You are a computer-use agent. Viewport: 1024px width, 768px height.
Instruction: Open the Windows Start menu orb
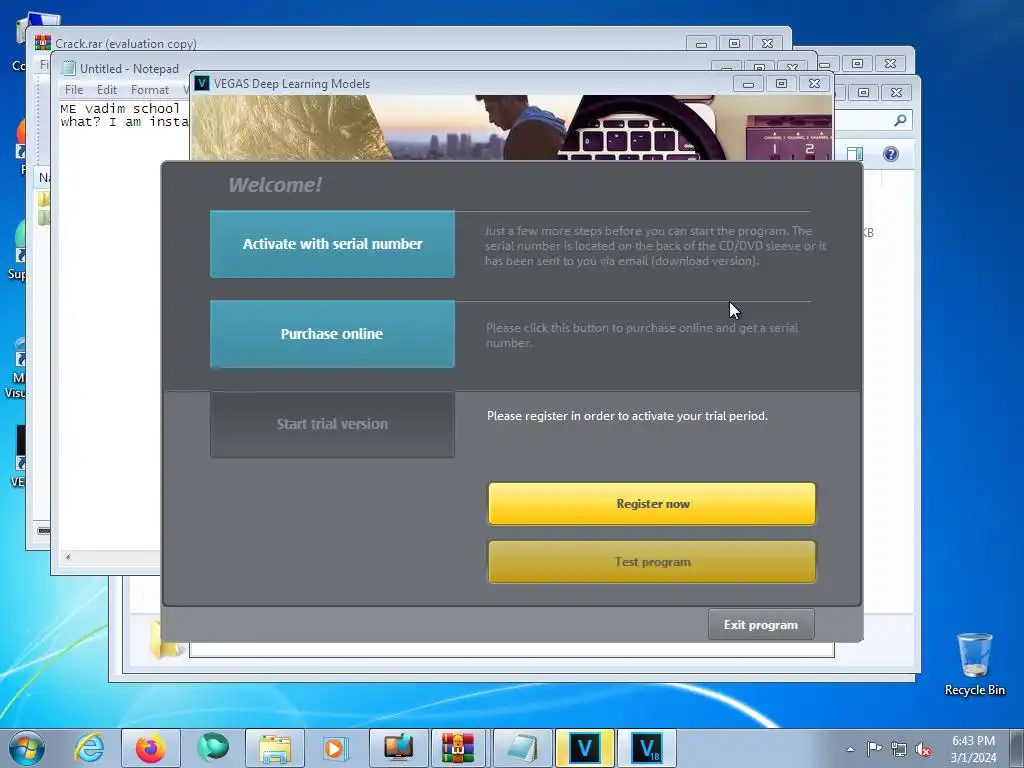click(x=27, y=748)
